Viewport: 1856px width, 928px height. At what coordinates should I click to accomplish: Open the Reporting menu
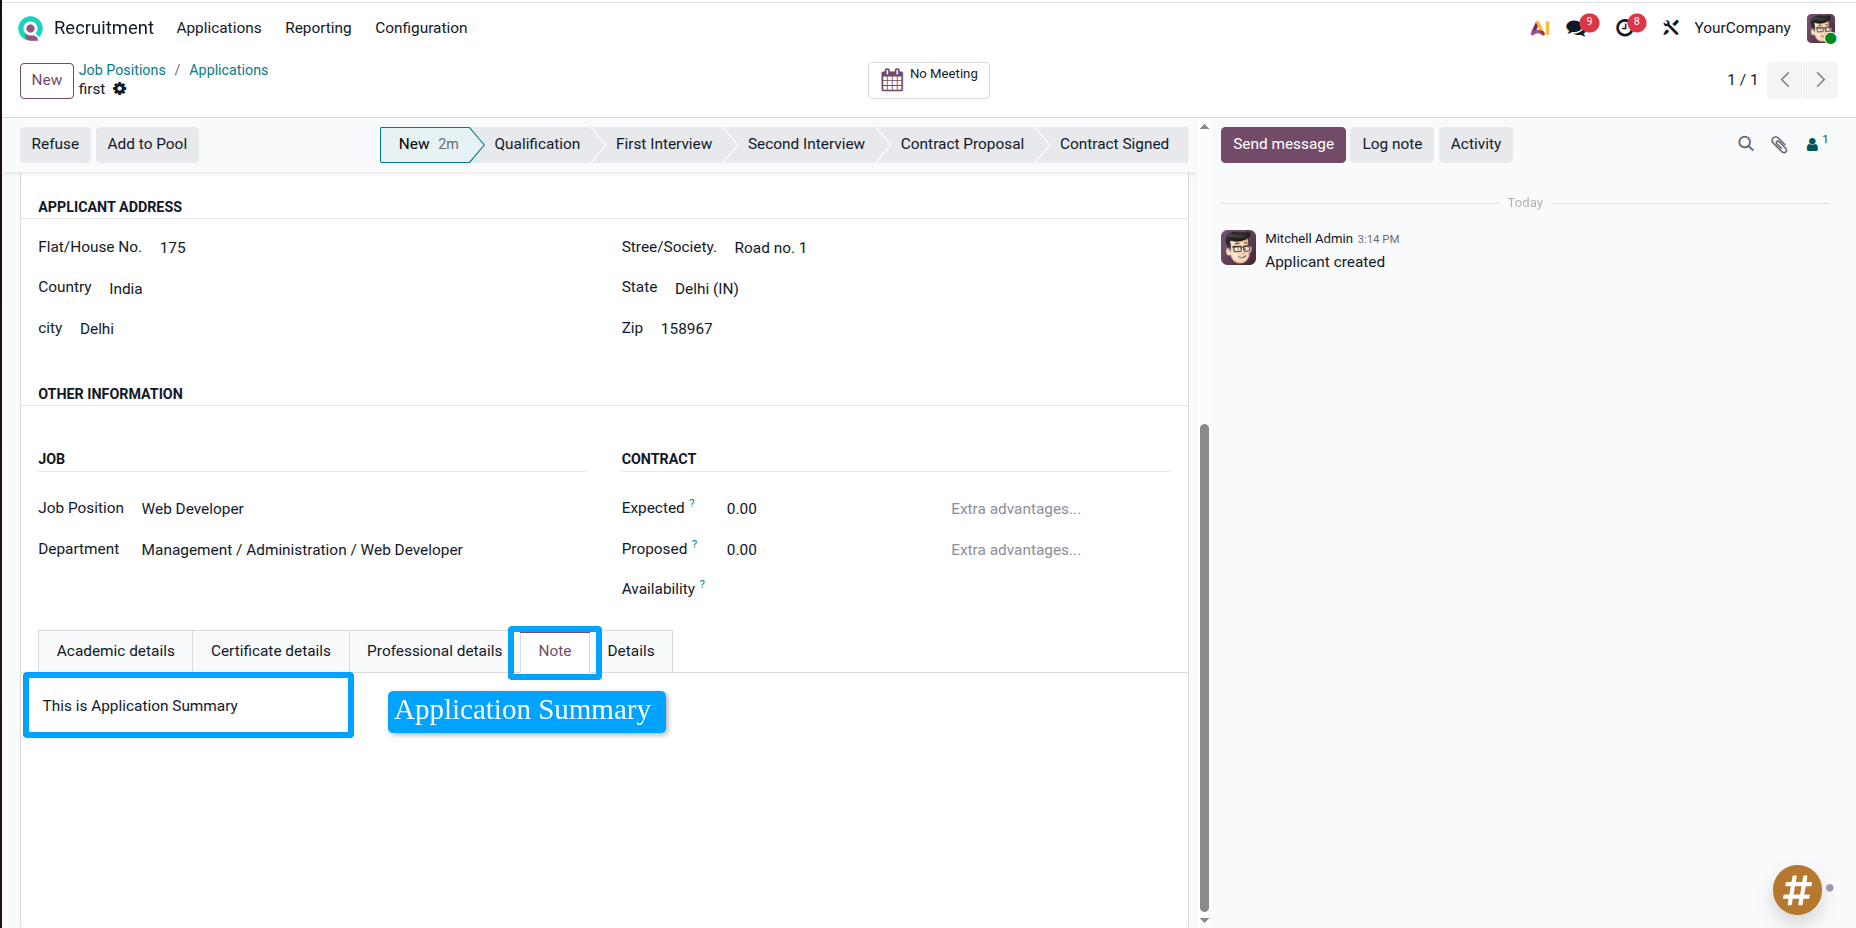click(x=318, y=28)
